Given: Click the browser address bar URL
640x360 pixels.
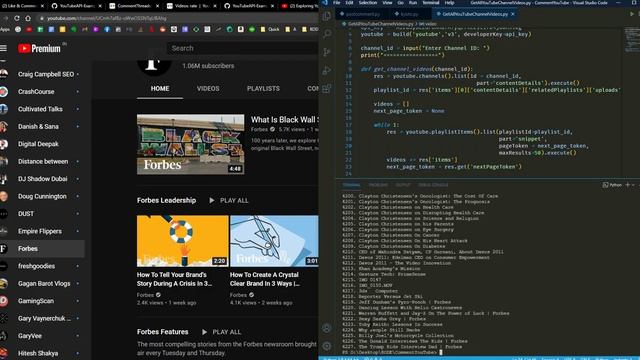Looking at the screenshot, I should [x=107, y=18].
